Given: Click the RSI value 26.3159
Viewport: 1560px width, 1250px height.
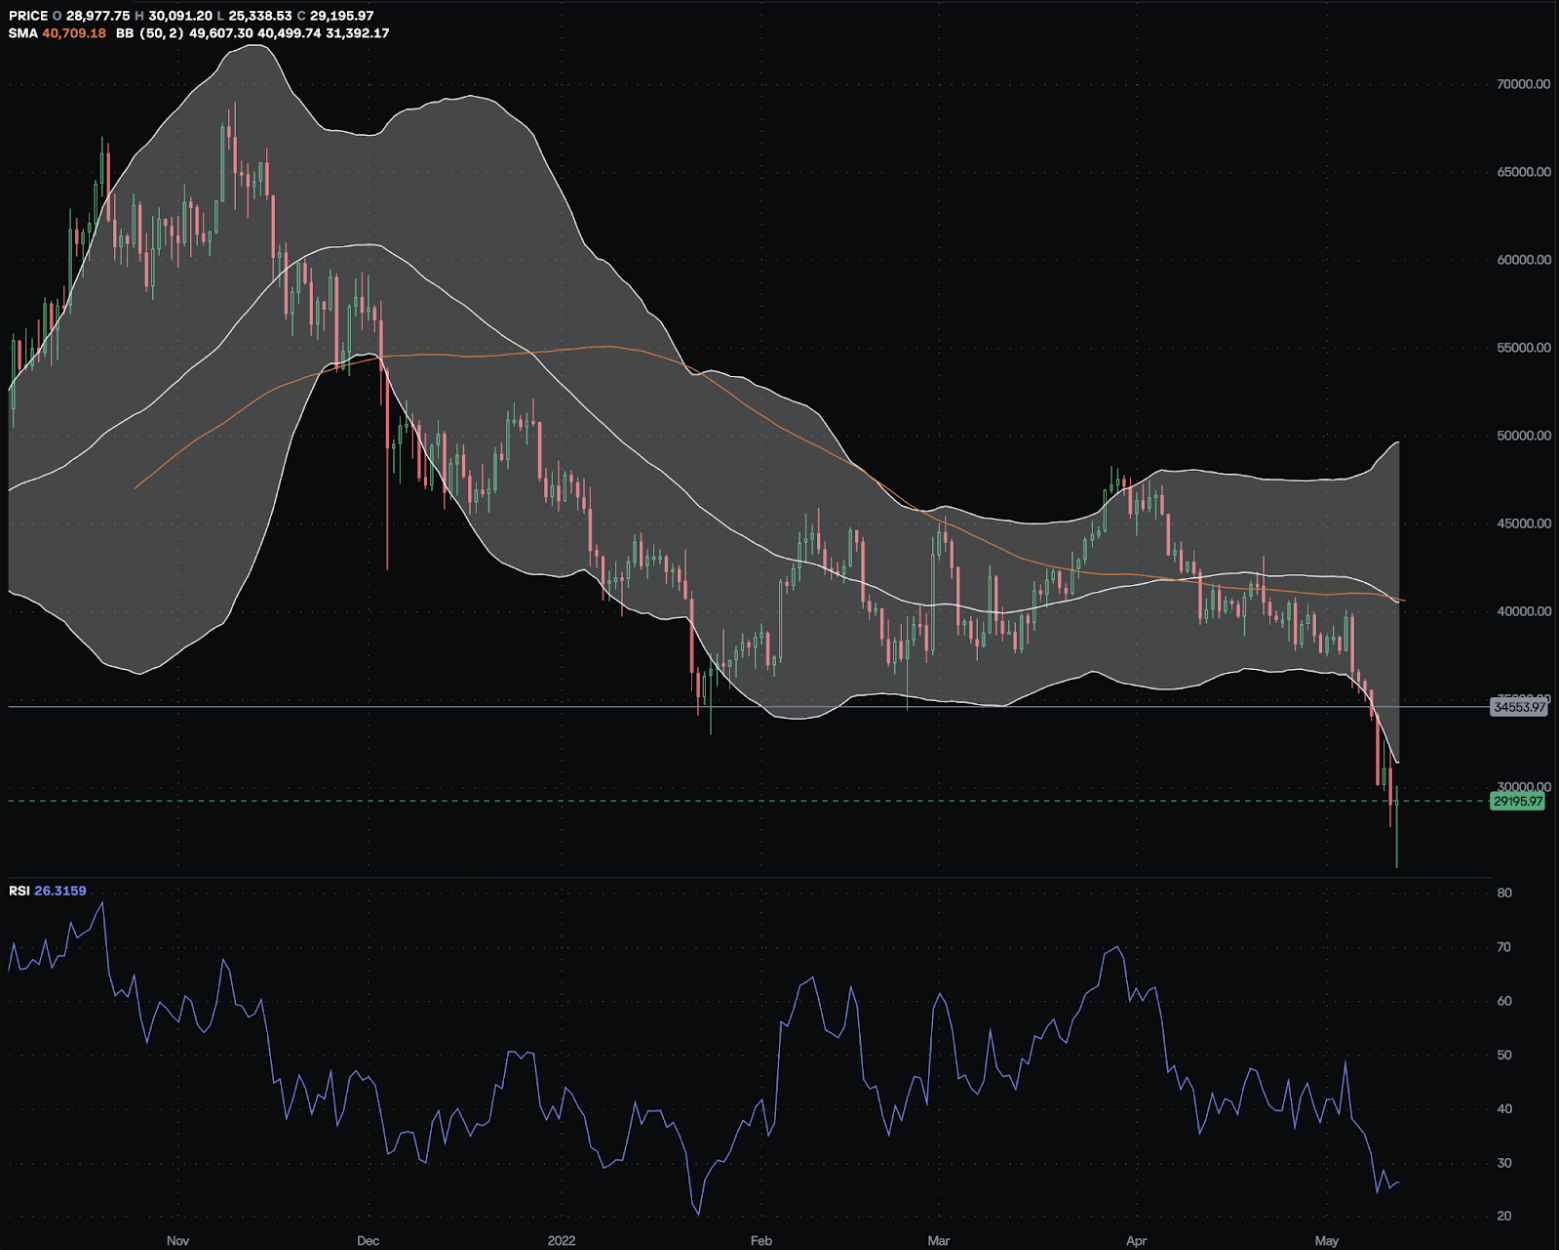Looking at the screenshot, I should 60,890.
